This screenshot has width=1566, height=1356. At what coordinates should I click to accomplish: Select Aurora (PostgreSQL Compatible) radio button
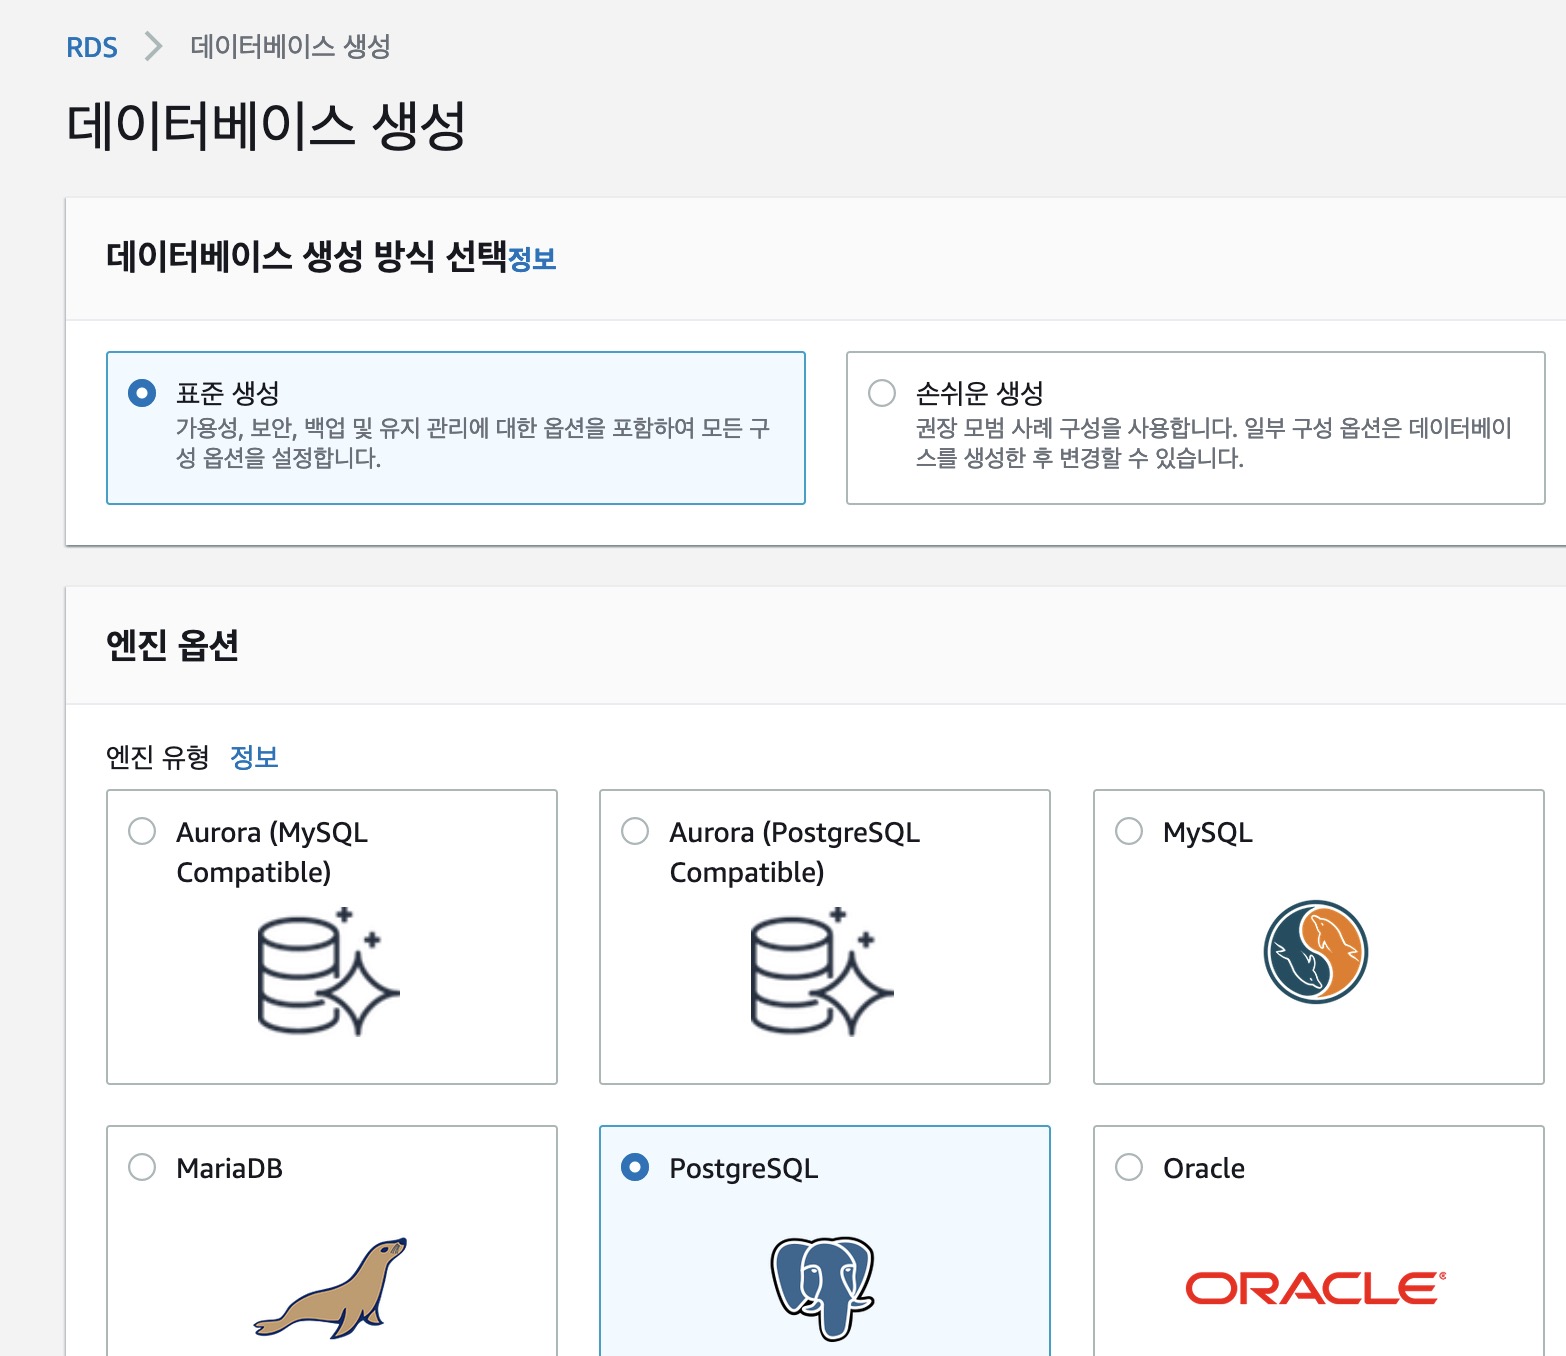635,831
